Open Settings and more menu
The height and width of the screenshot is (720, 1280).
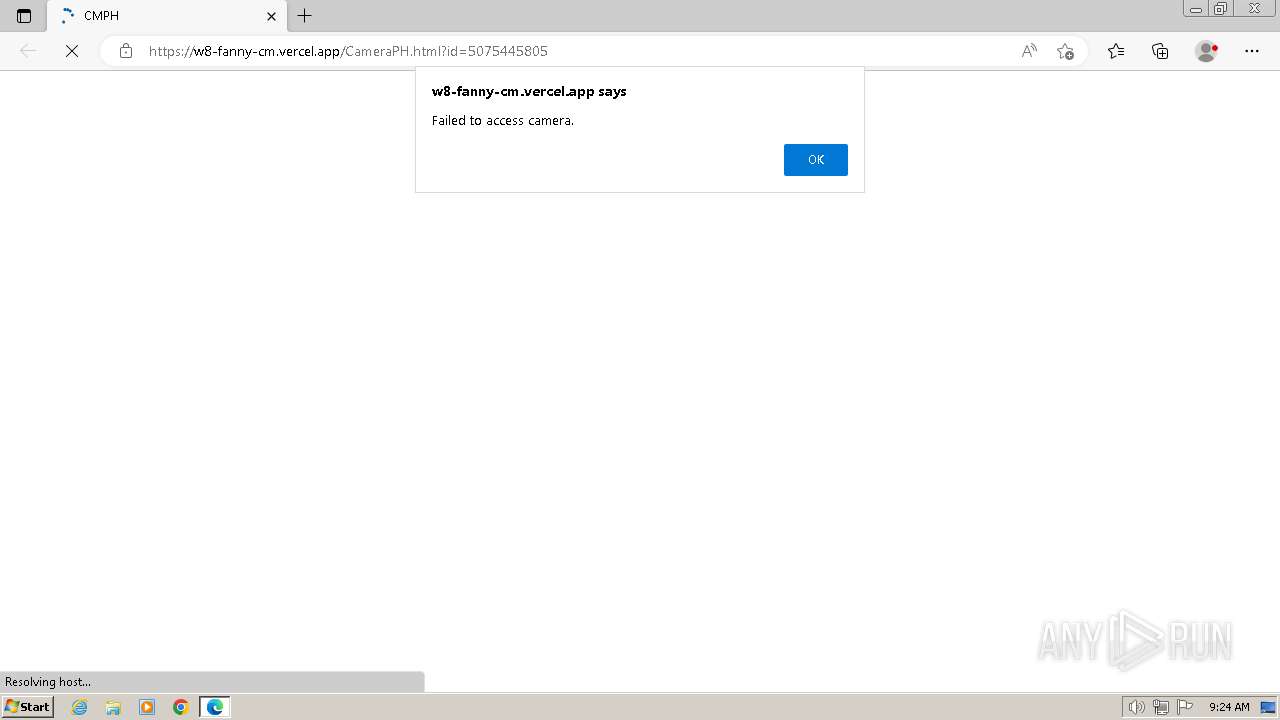(x=1252, y=51)
